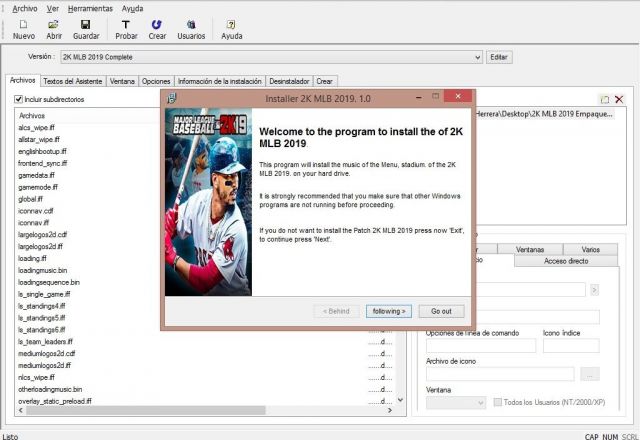
Task: Select file largelogos2d.cdf
Action: click(x=42, y=235)
